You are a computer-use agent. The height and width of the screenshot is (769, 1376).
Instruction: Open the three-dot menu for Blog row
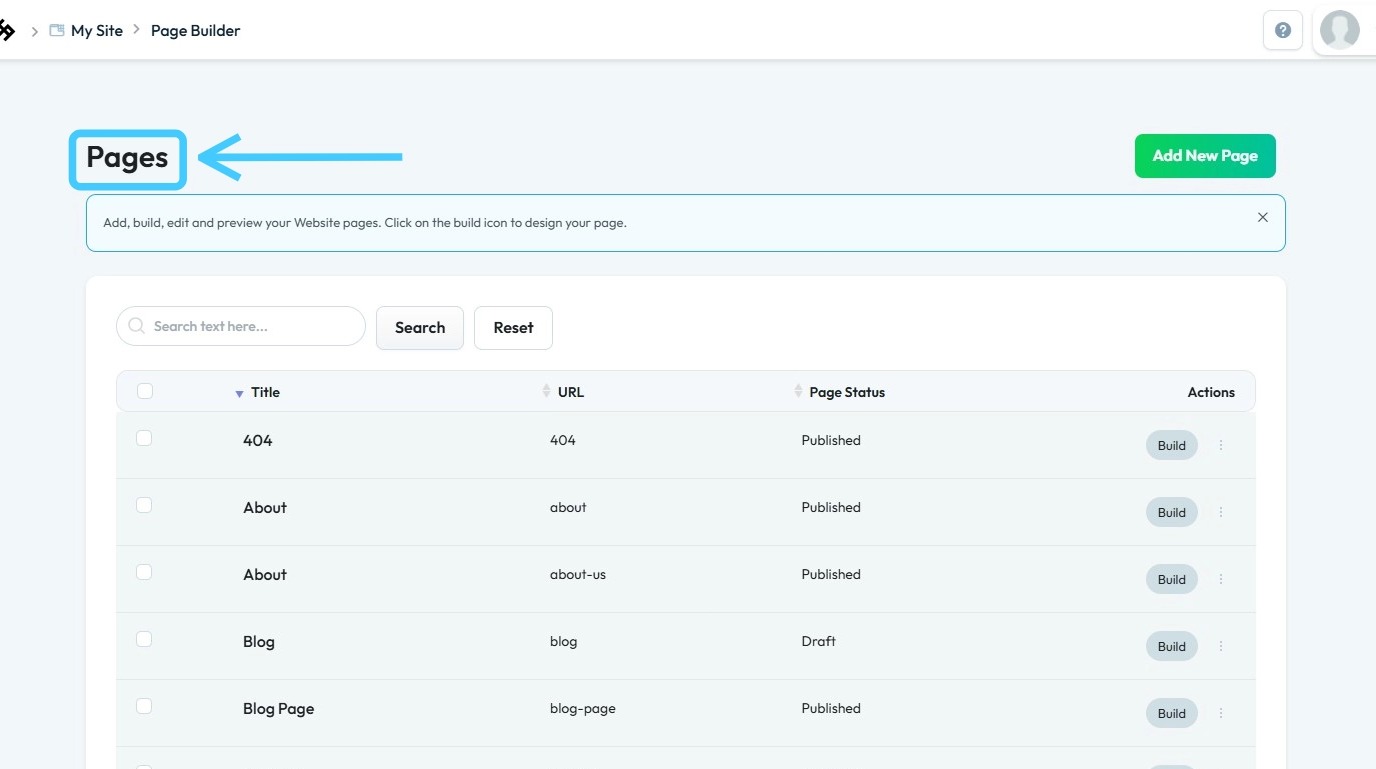[x=1221, y=646]
